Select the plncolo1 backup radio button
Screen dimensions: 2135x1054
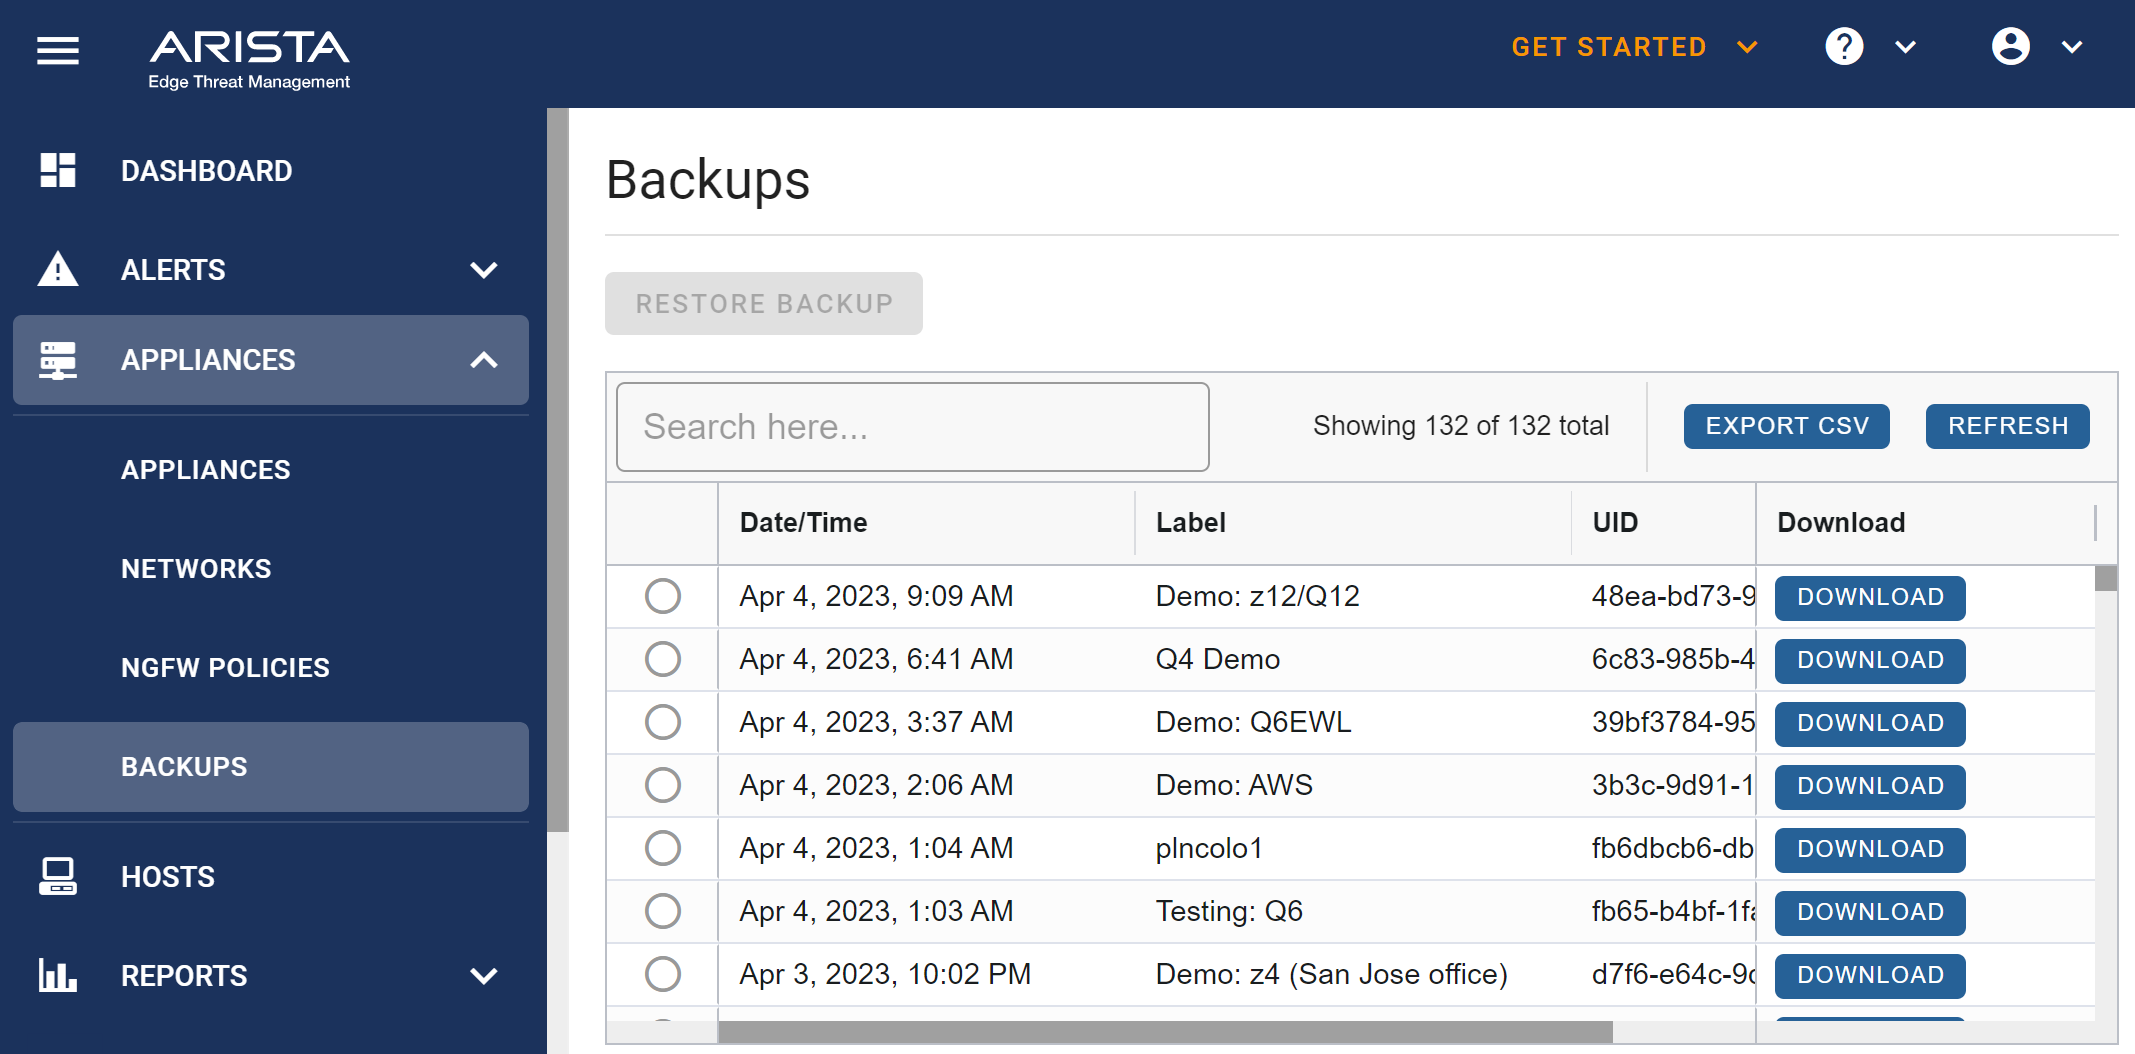[x=663, y=848]
